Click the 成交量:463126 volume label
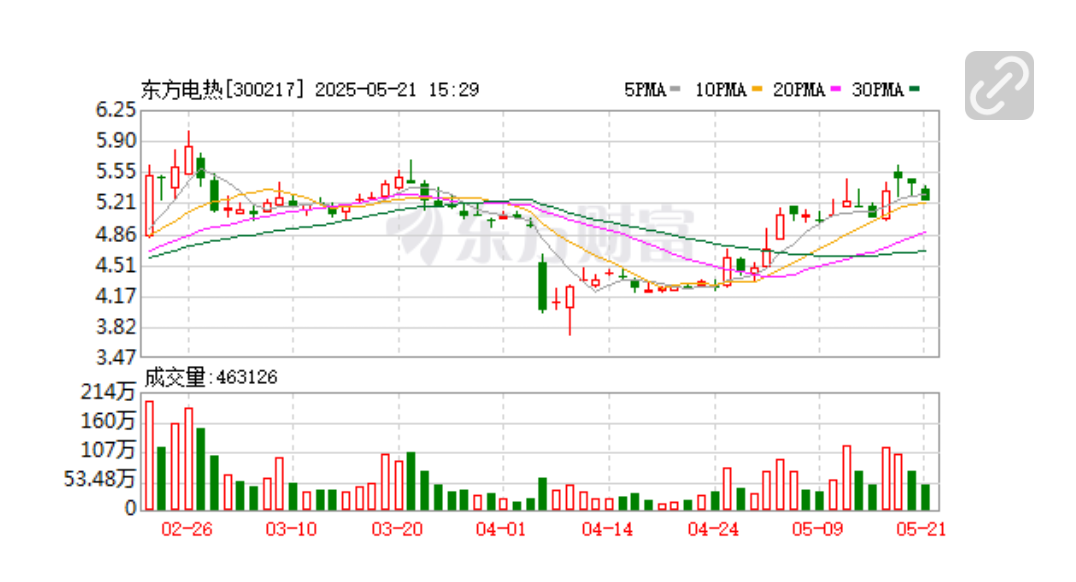Viewport: 1076px width, 582px height. pos(210,377)
